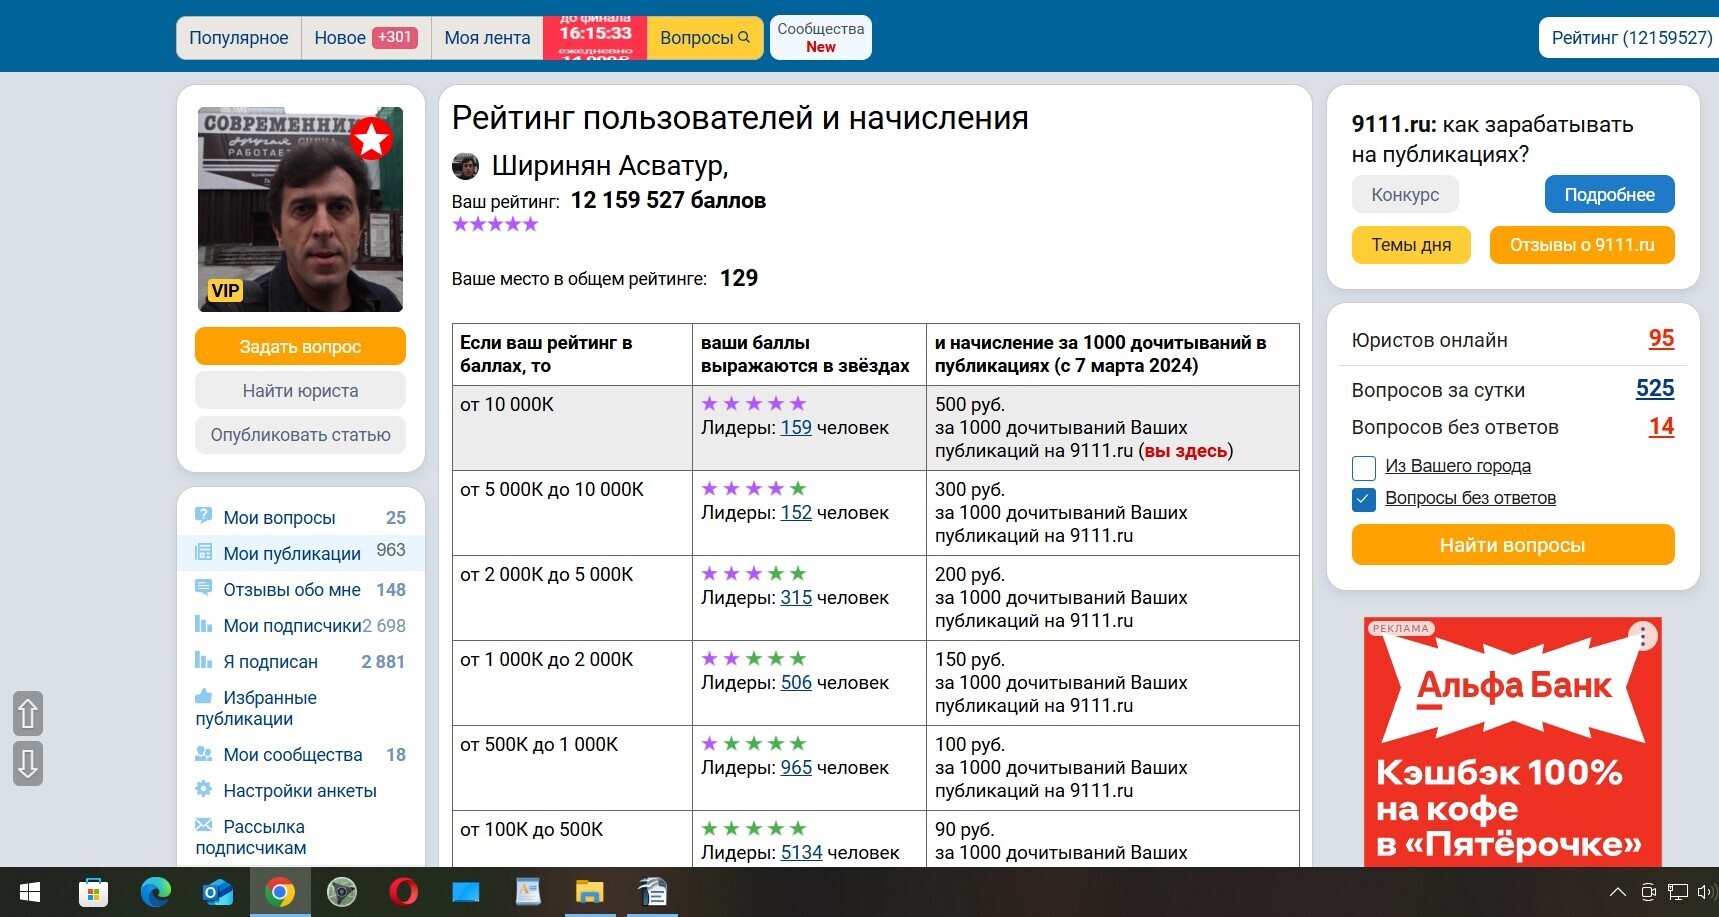Expand system tray hidden icons chevron
The height and width of the screenshot is (917, 1719).
coord(1617,892)
